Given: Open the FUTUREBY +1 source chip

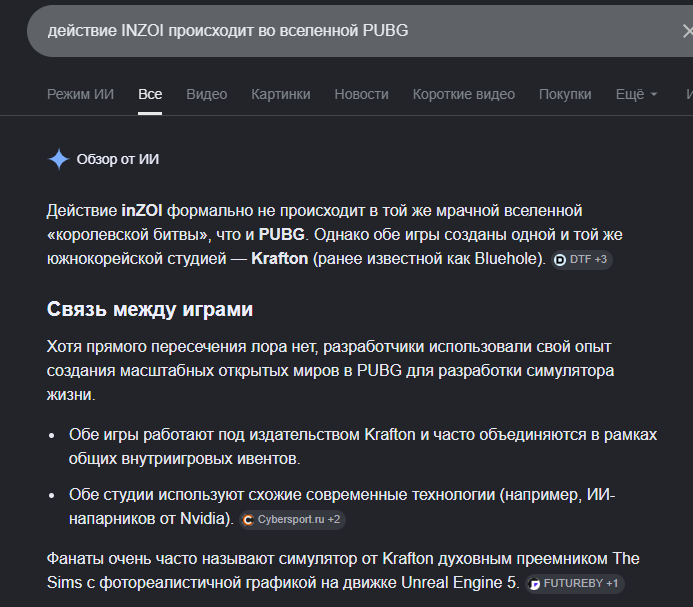Looking at the screenshot, I should 575,584.
